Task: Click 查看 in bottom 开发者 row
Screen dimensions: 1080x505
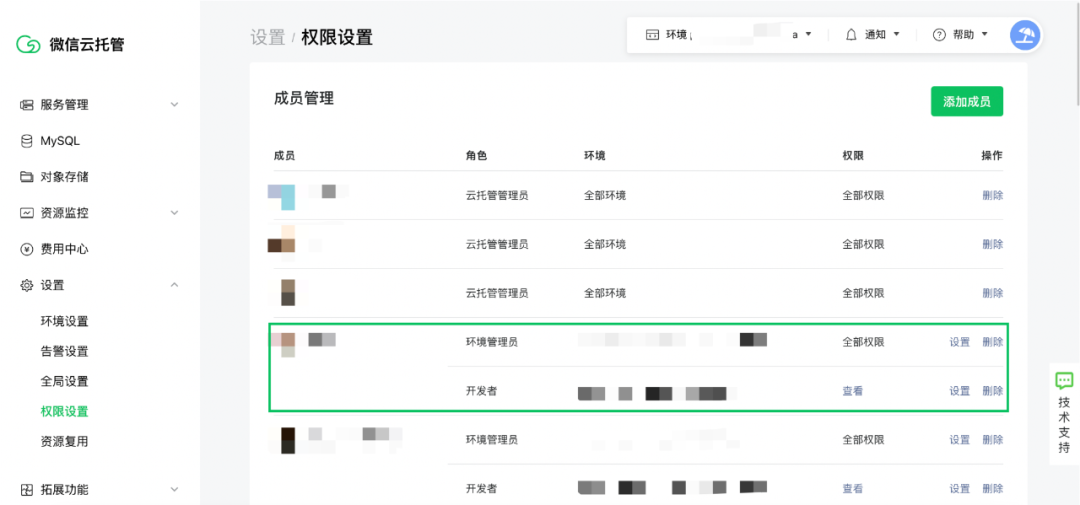Action: pyautogui.click(x=853, y=488)
